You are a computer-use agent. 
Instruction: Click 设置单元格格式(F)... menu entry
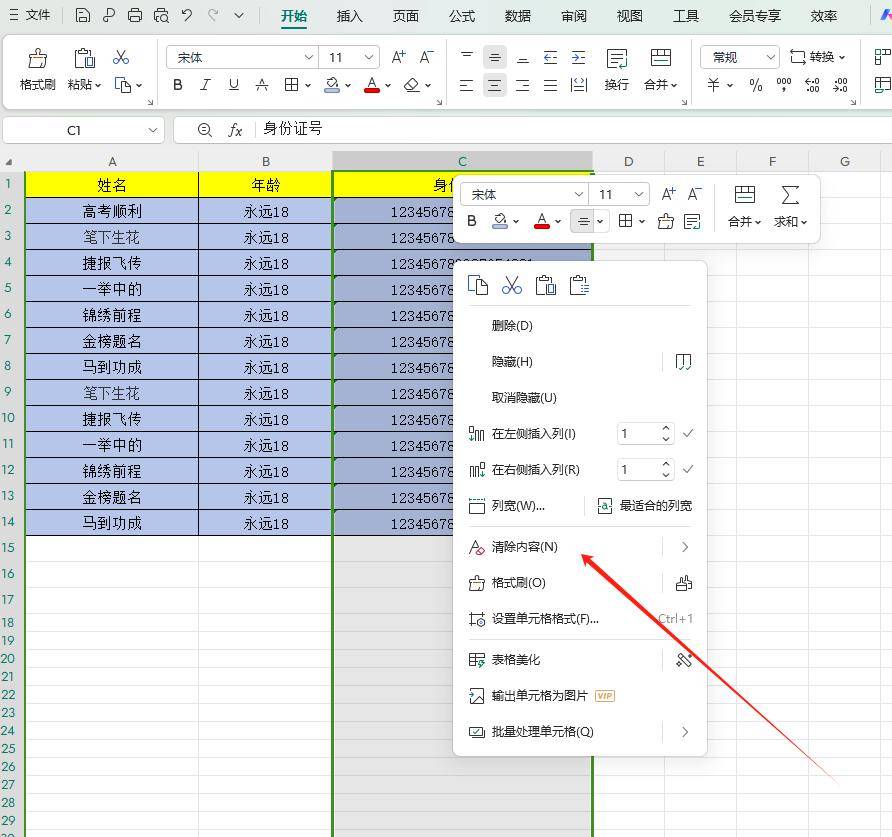click(x=545, y=619)
